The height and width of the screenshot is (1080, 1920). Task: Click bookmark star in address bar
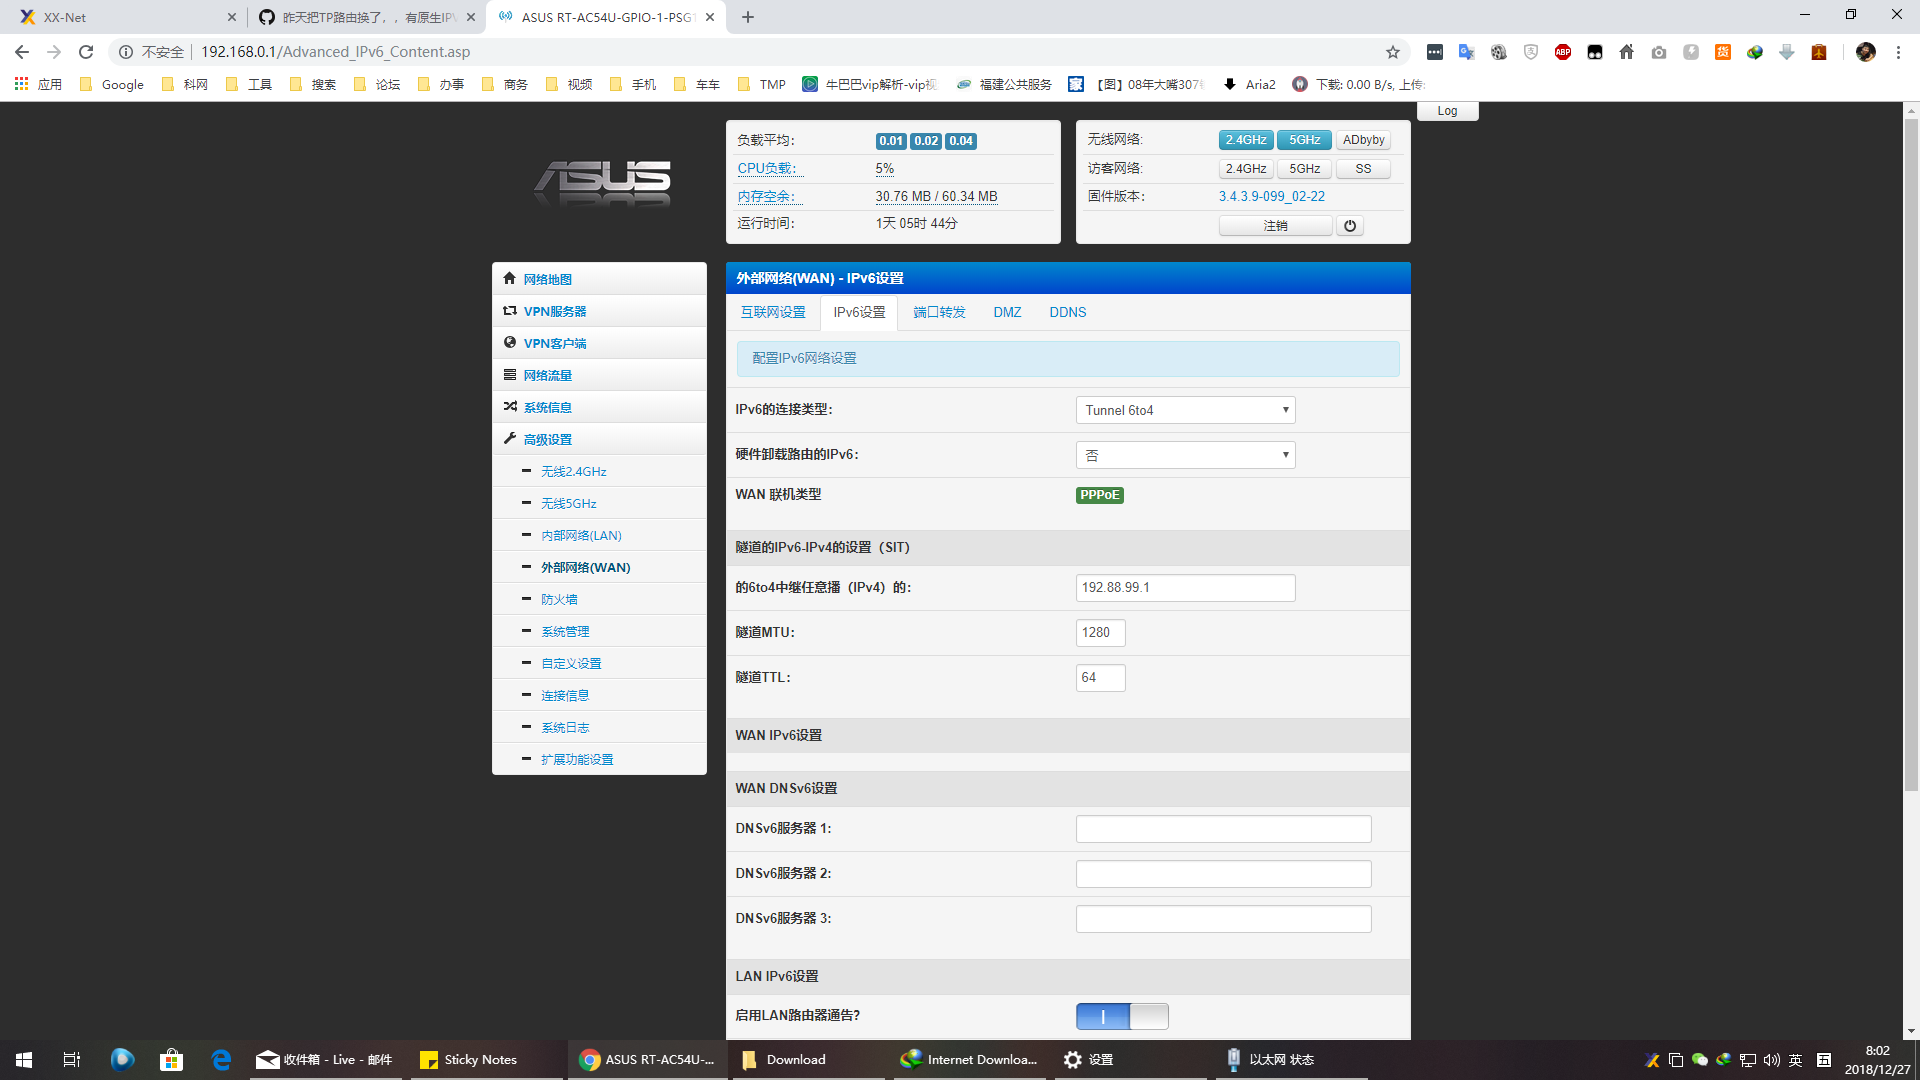pos(1392,52)
